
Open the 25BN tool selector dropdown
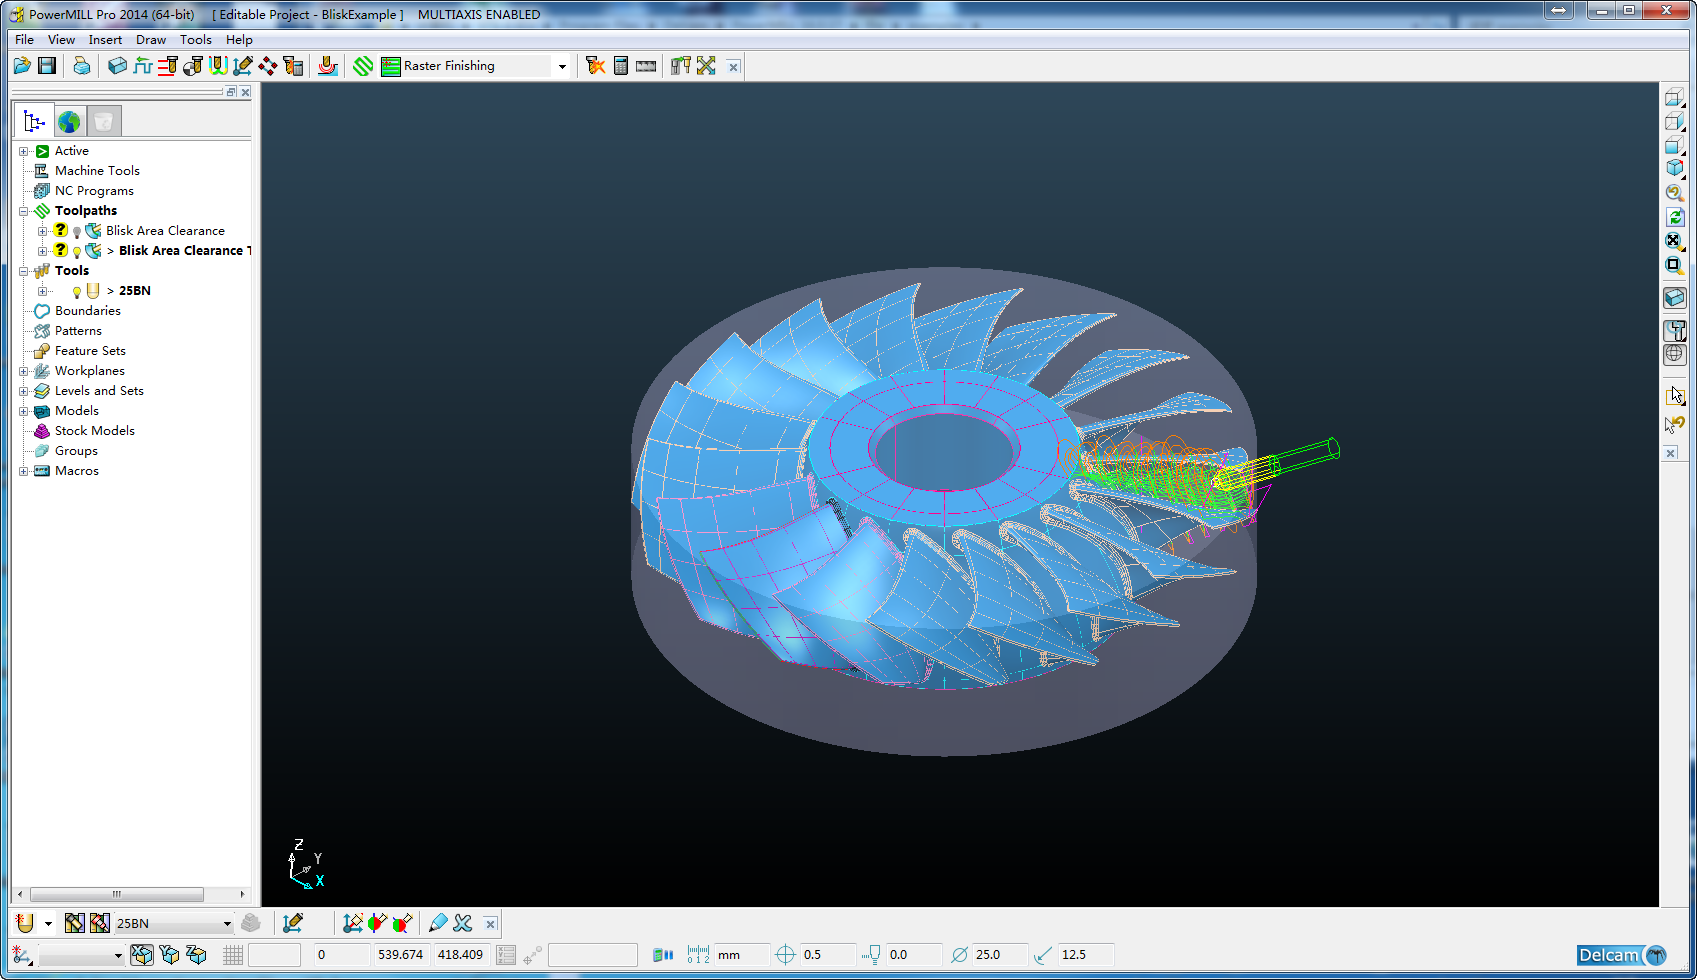(x=227, y=924)
